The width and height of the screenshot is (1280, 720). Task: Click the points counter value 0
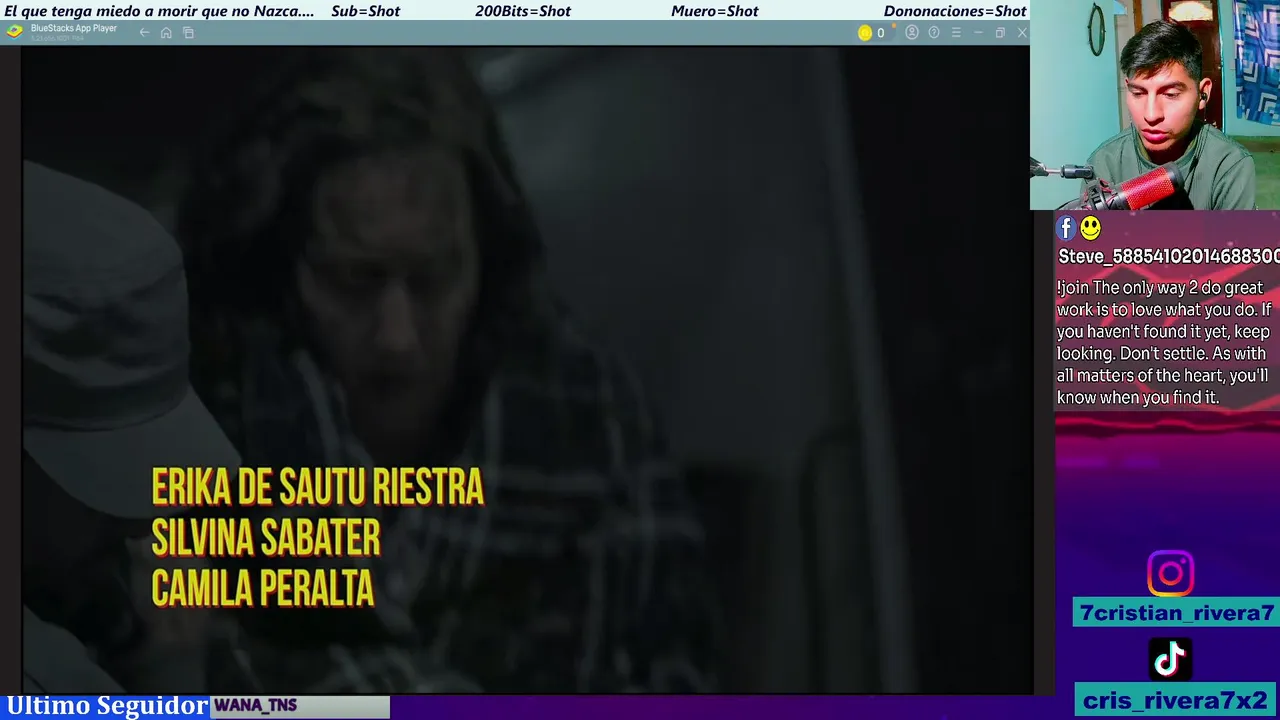pyautogui.click(x=881, y=33)
